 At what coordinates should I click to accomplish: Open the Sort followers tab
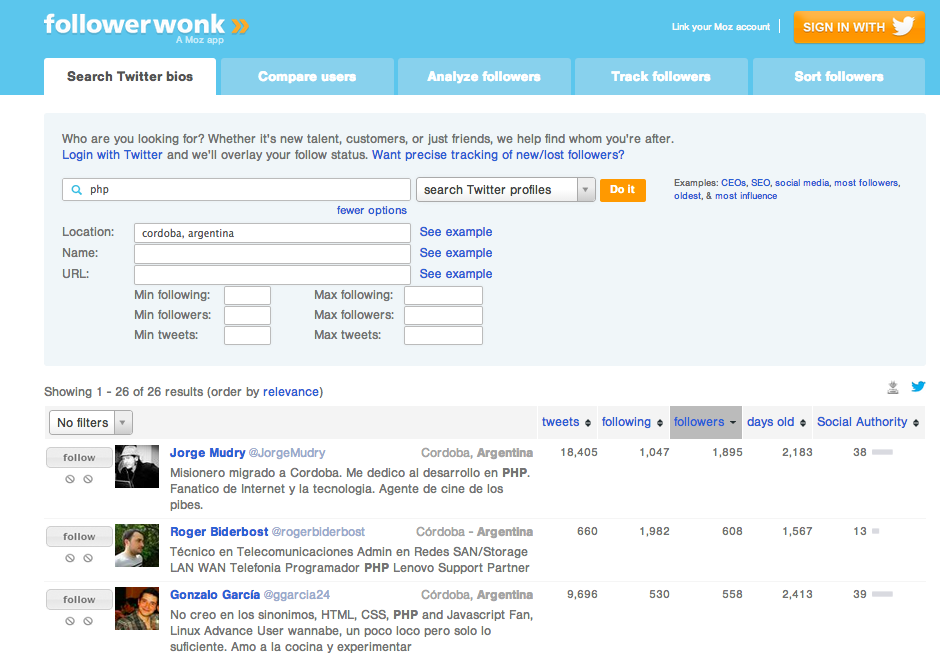tap(839, 77)
